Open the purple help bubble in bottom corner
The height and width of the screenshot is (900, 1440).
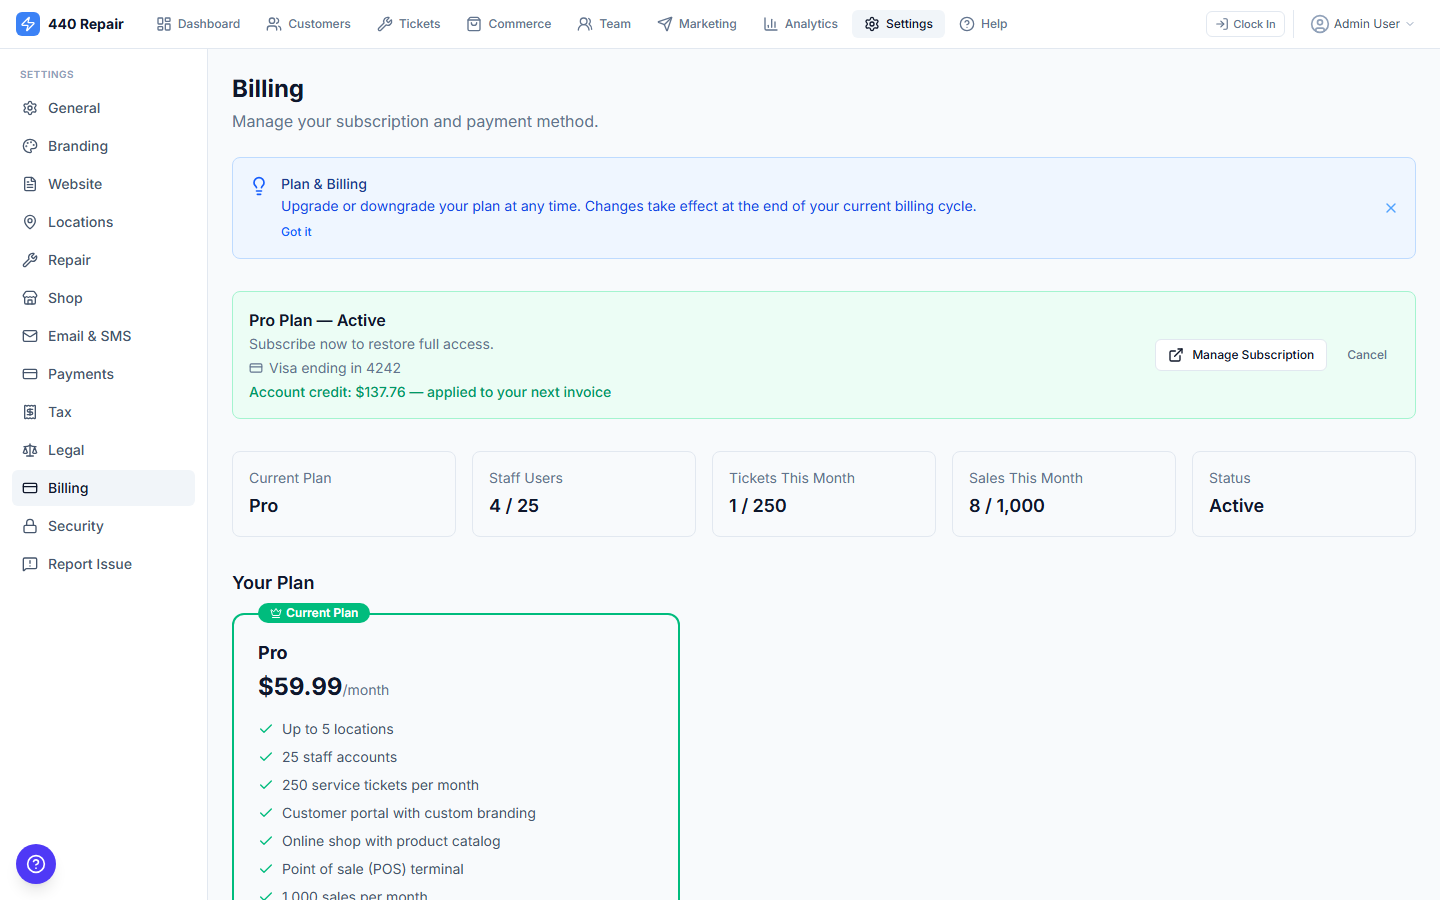pyautogui.click(x=36, y=864)
